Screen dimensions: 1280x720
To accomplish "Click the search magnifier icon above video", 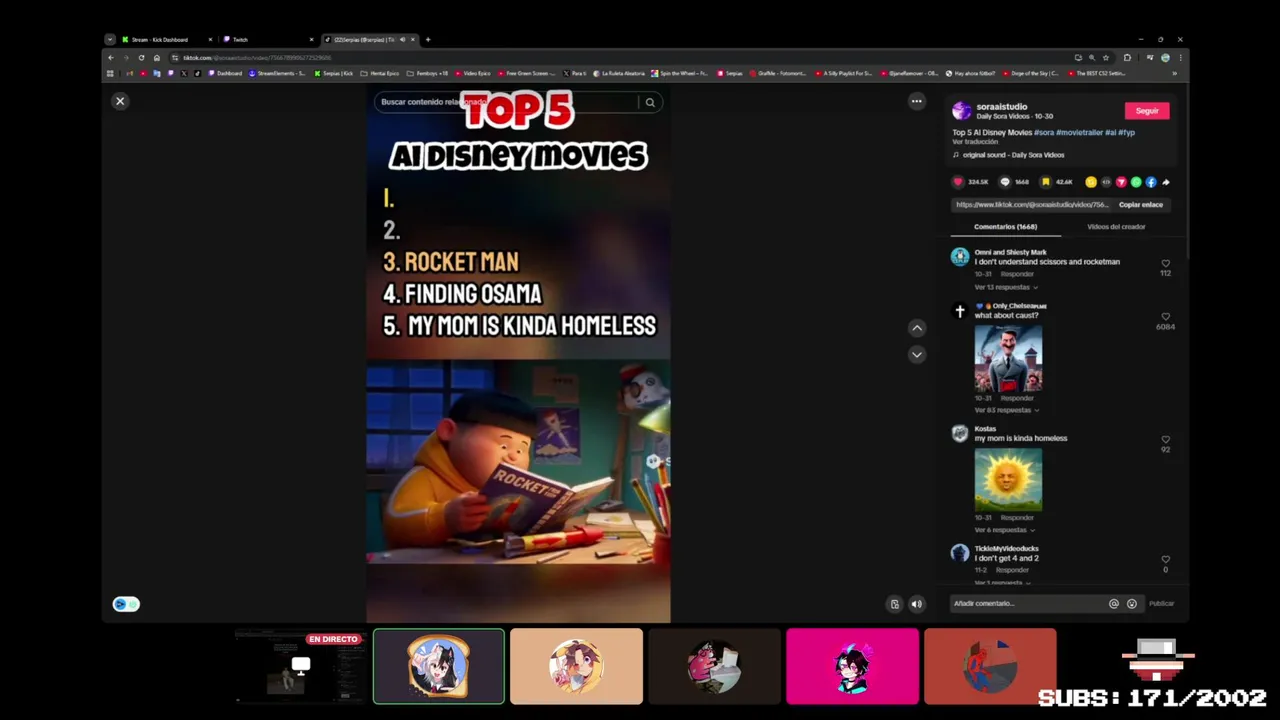I will 650,102.
